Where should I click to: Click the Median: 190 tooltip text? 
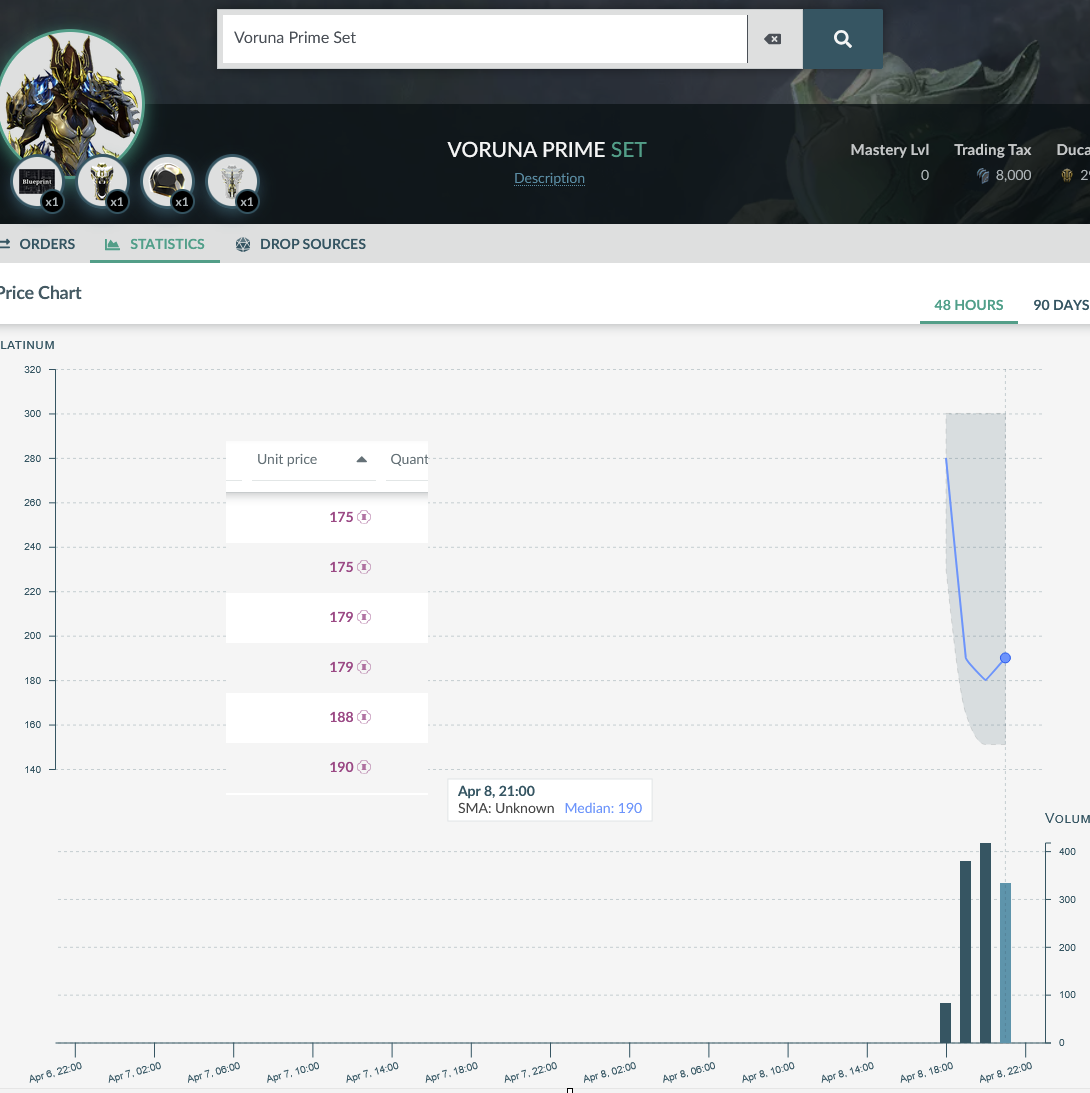tap(603, 808)
